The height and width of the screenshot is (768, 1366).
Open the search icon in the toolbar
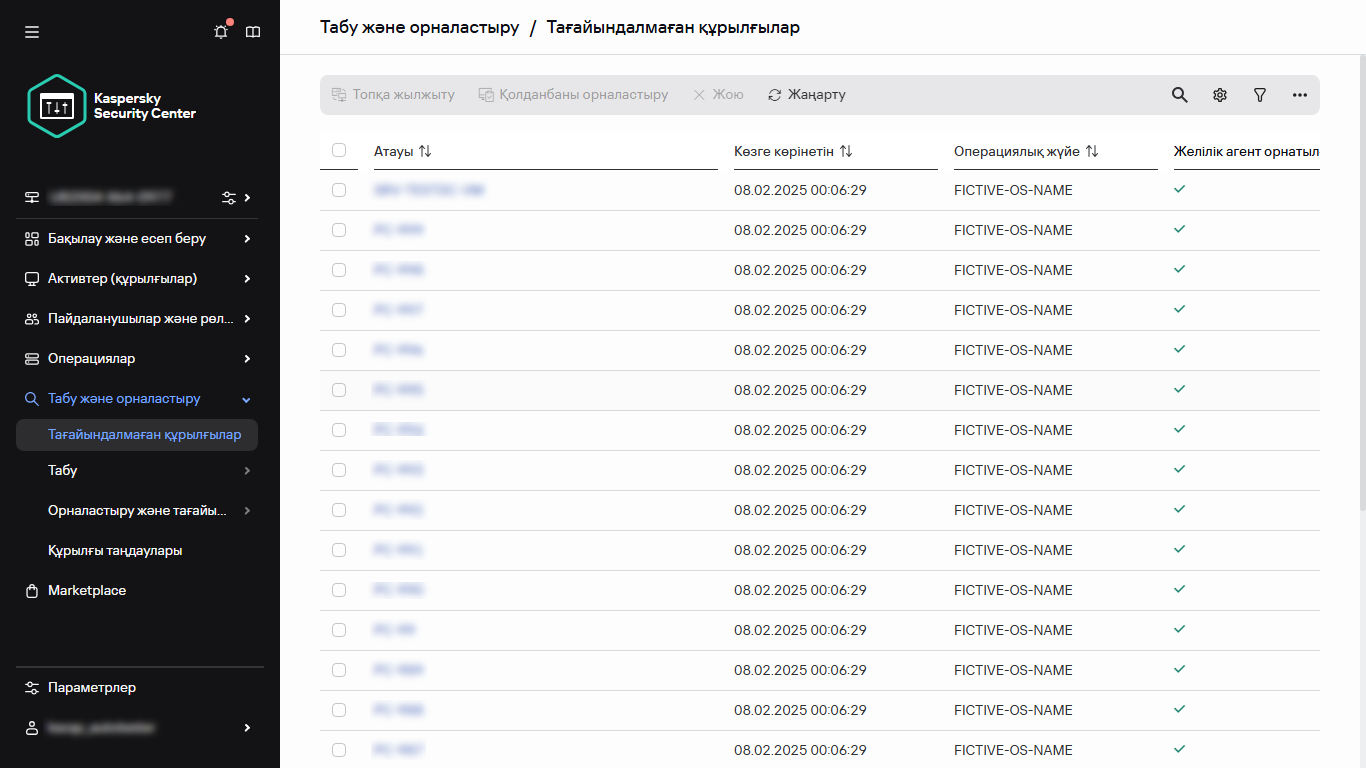pyautogui.click(x=1179, y=94)
